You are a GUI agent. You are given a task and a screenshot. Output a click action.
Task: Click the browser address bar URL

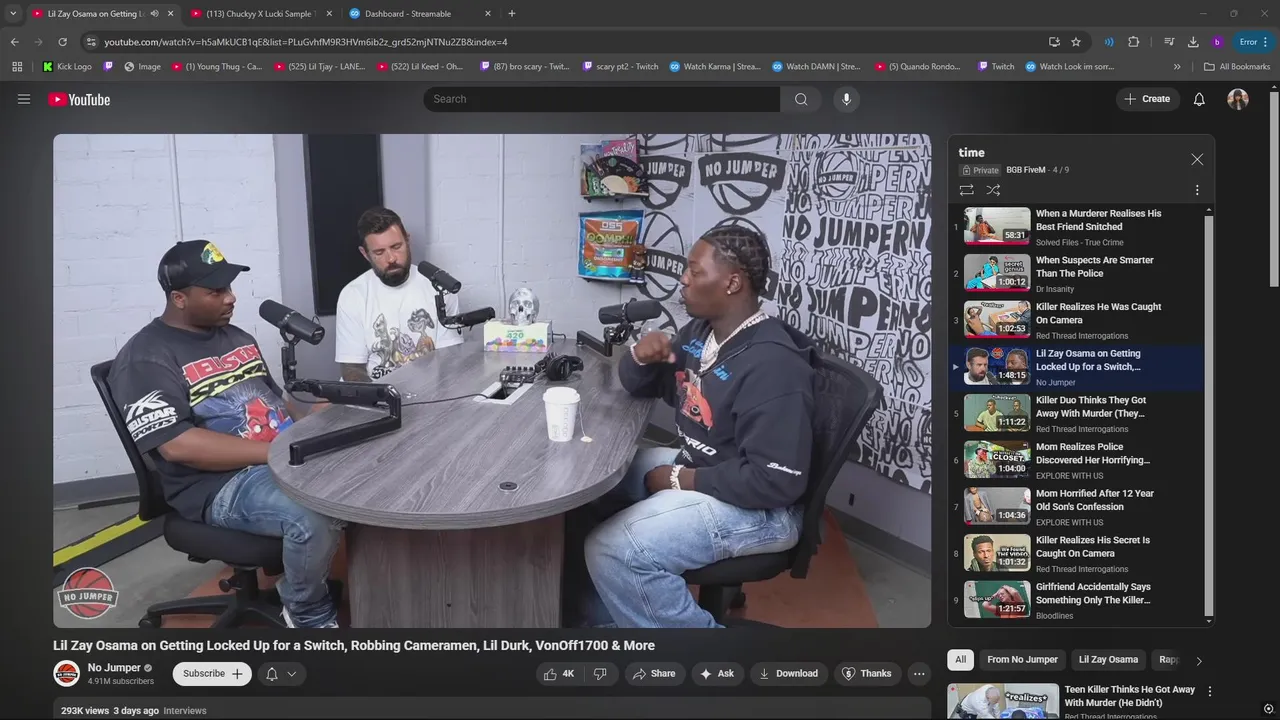(x=306, y=42)
